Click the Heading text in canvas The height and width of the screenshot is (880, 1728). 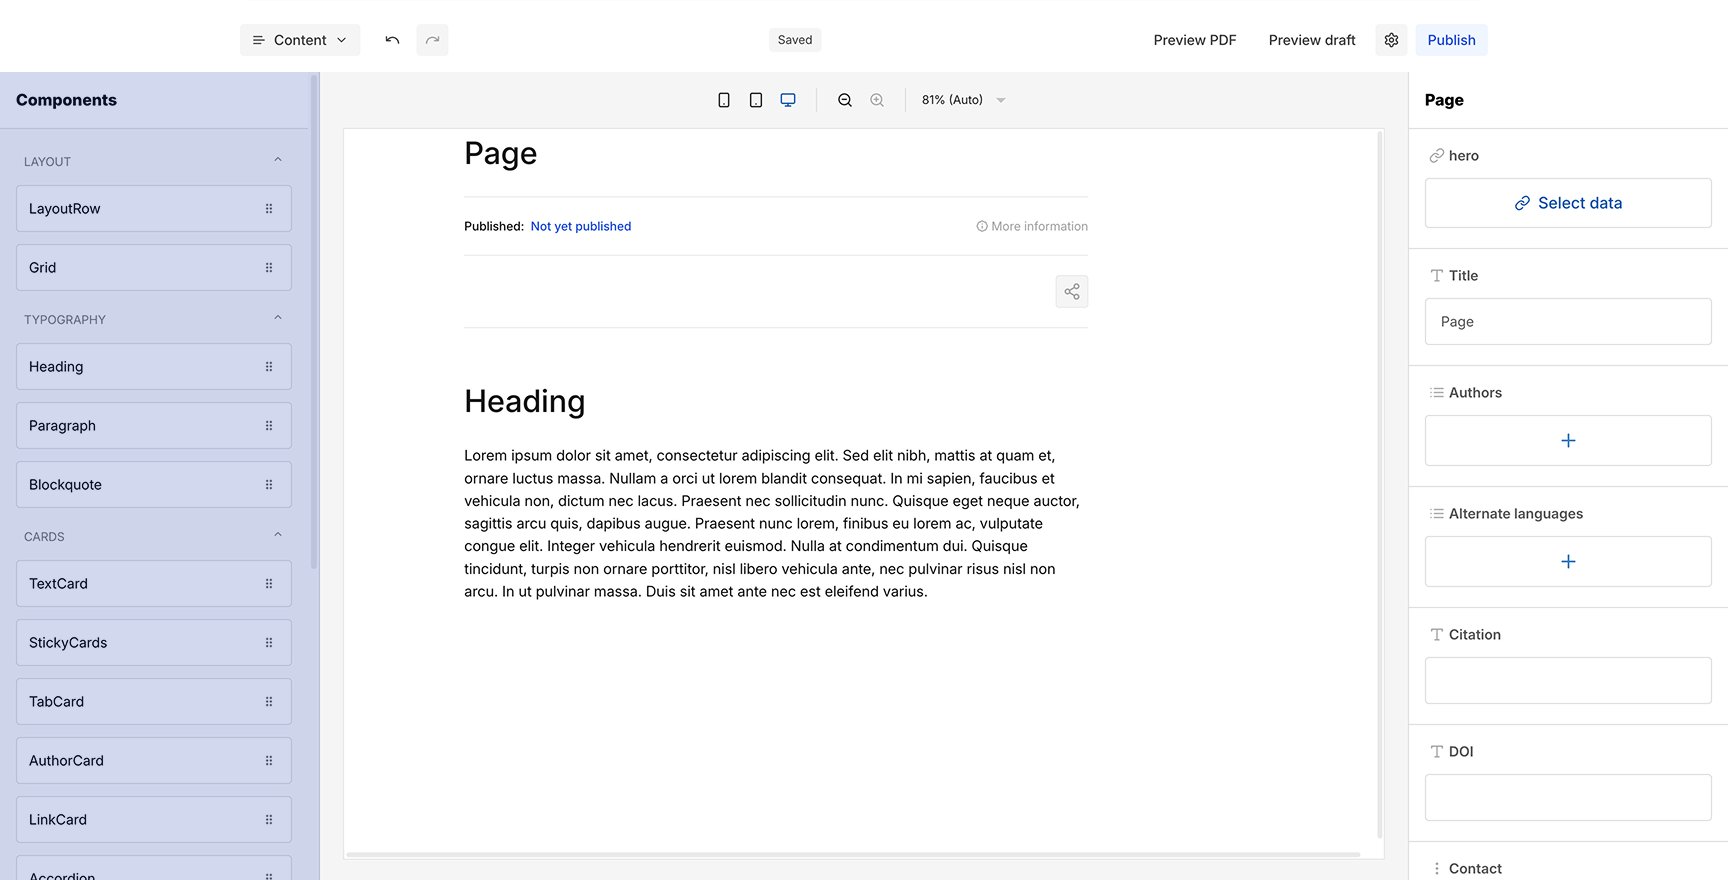[524, 402]
